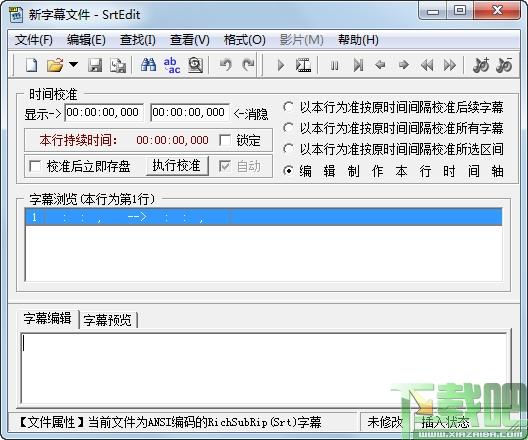The image size is (528, 440).
Task: Toggle the 自动 checkbox
Action: 225,166
